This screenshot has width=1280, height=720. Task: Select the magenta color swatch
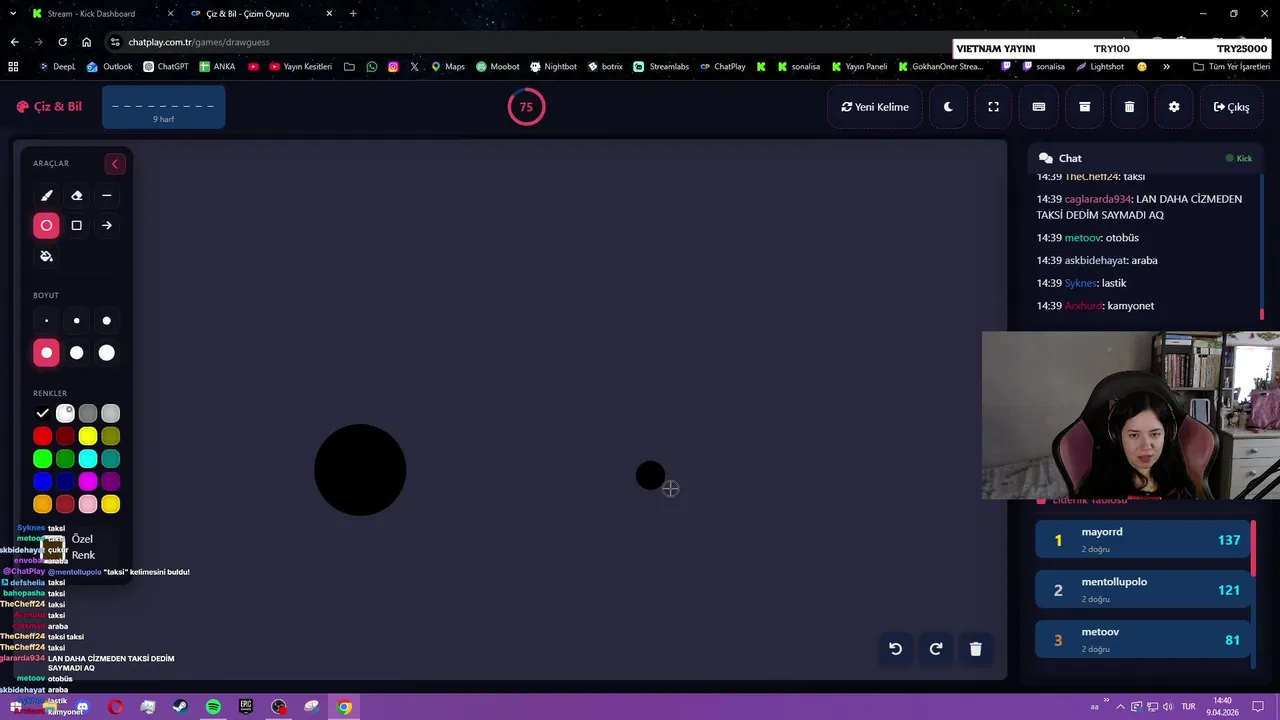[88, 482]
